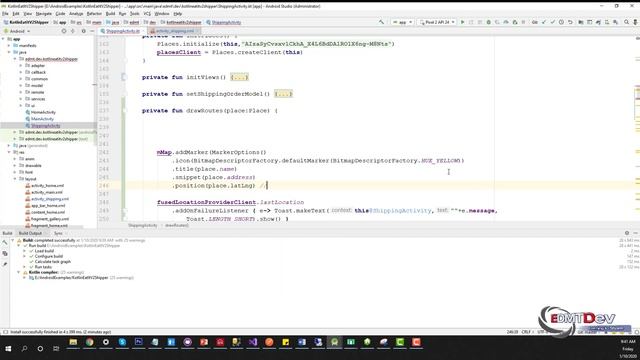This screenshot has width=640, height=360.
Task: Select the ShippingActivity.kt editor tab
Action: (122, 31)
